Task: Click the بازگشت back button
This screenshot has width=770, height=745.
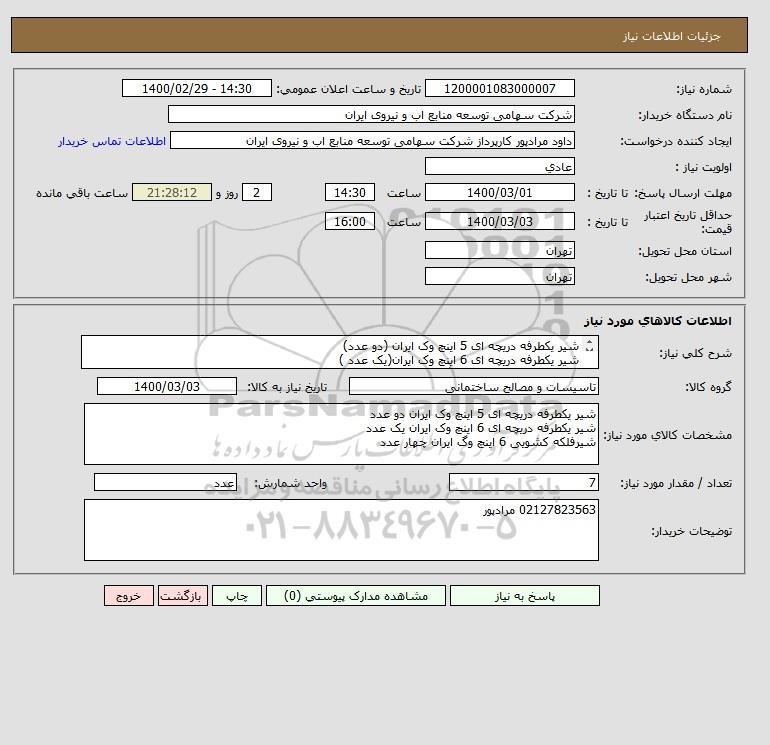Action: pos(183,596)
